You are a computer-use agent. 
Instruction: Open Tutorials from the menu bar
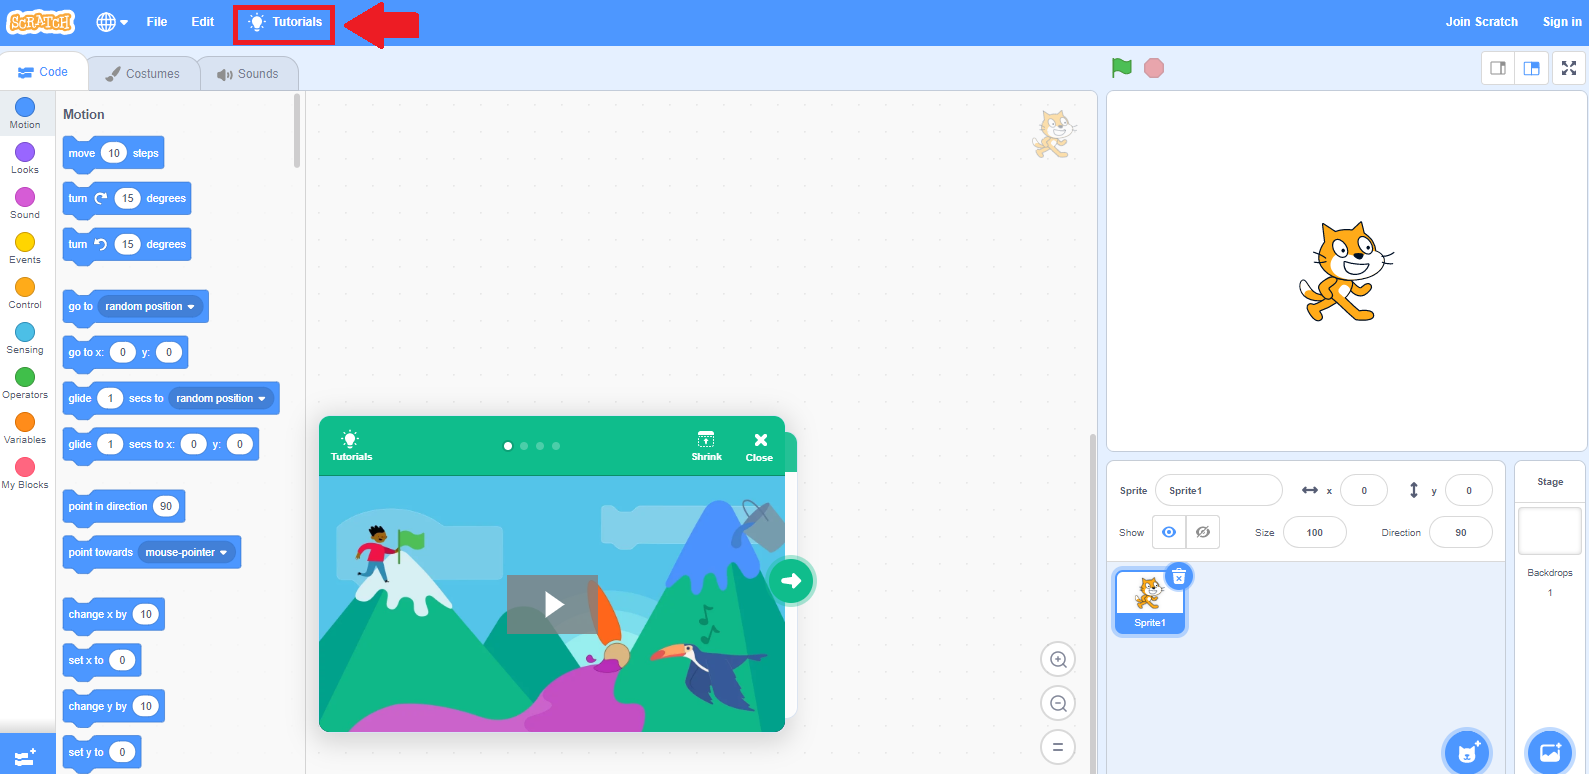(285, 22)
